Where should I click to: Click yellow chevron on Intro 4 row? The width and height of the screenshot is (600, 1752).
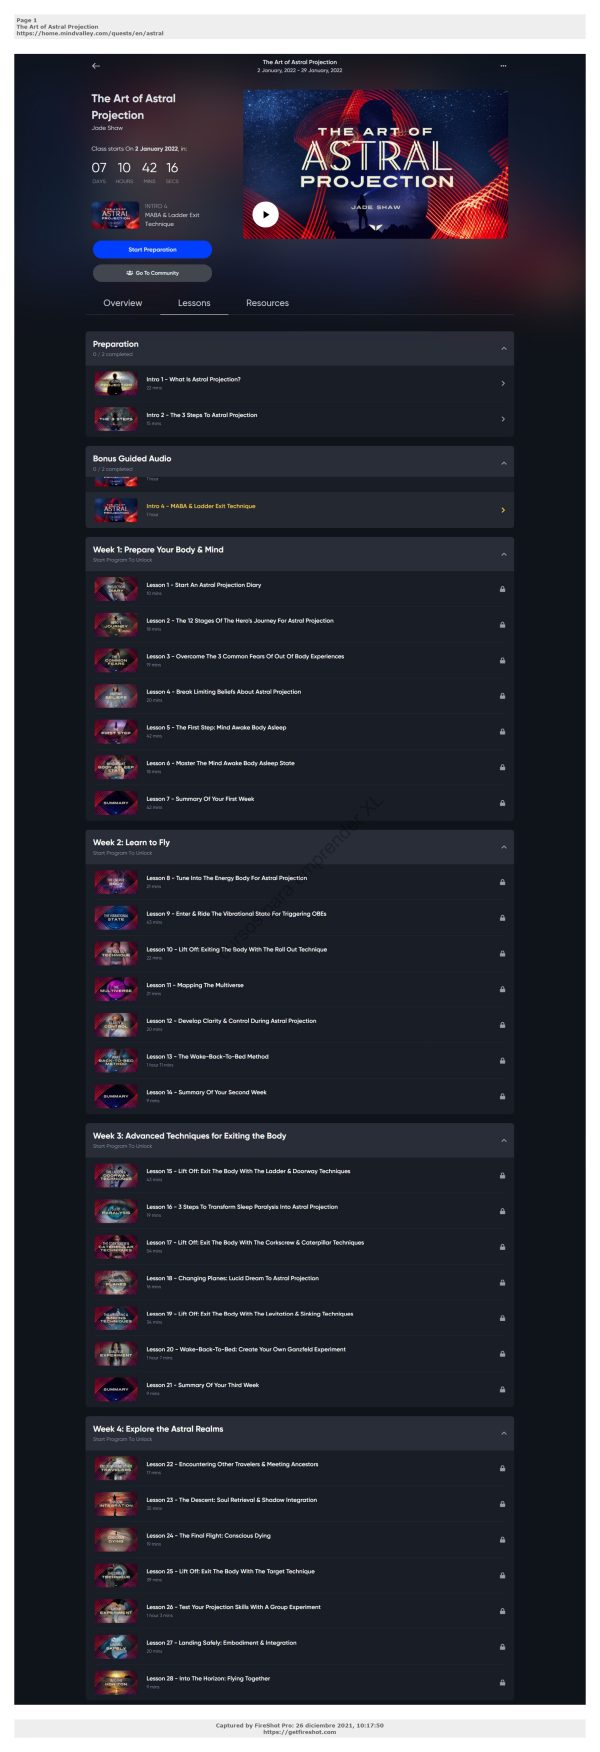click(x=503, y=510)
